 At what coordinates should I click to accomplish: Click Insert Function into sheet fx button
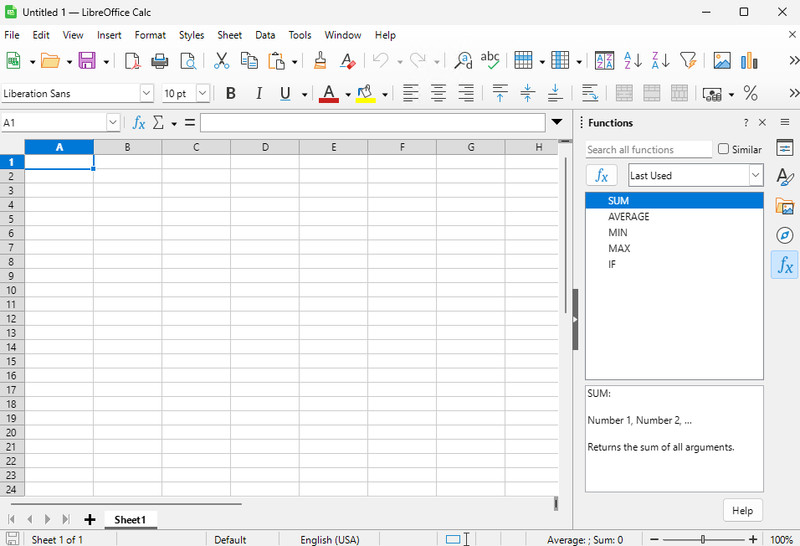point(602,176)
